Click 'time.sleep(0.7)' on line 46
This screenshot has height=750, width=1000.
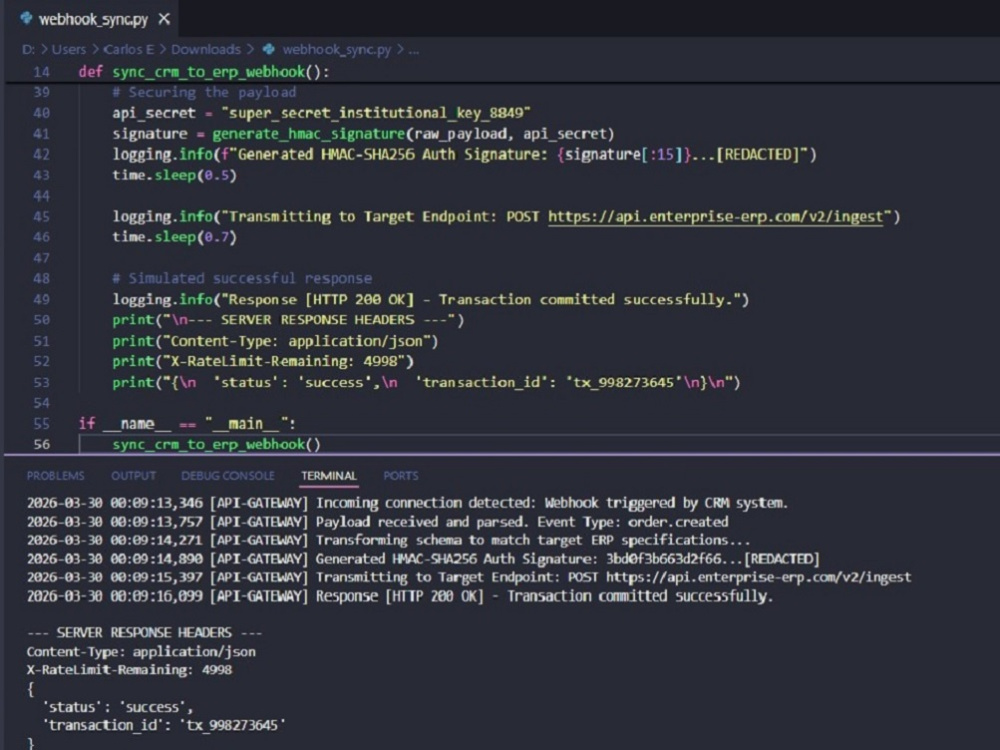pos(174,237)
